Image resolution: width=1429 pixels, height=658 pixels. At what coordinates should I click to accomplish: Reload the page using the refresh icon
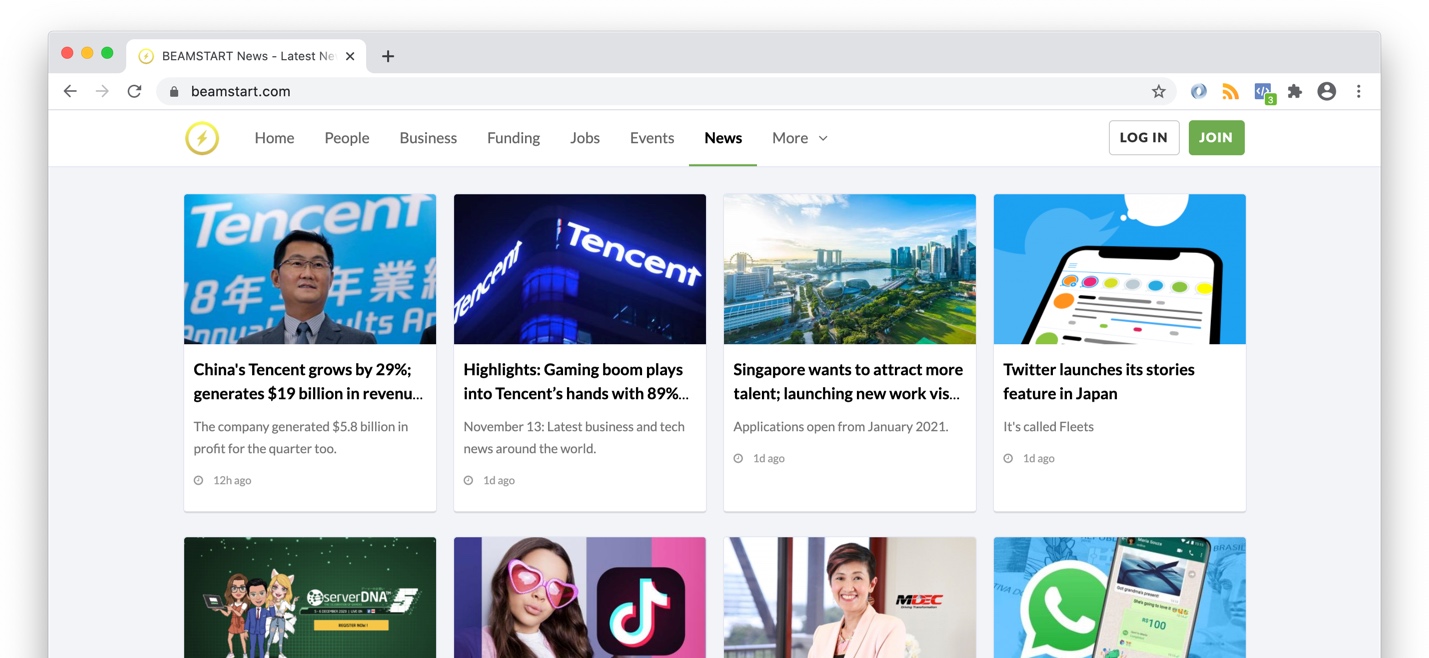(134, 91)
